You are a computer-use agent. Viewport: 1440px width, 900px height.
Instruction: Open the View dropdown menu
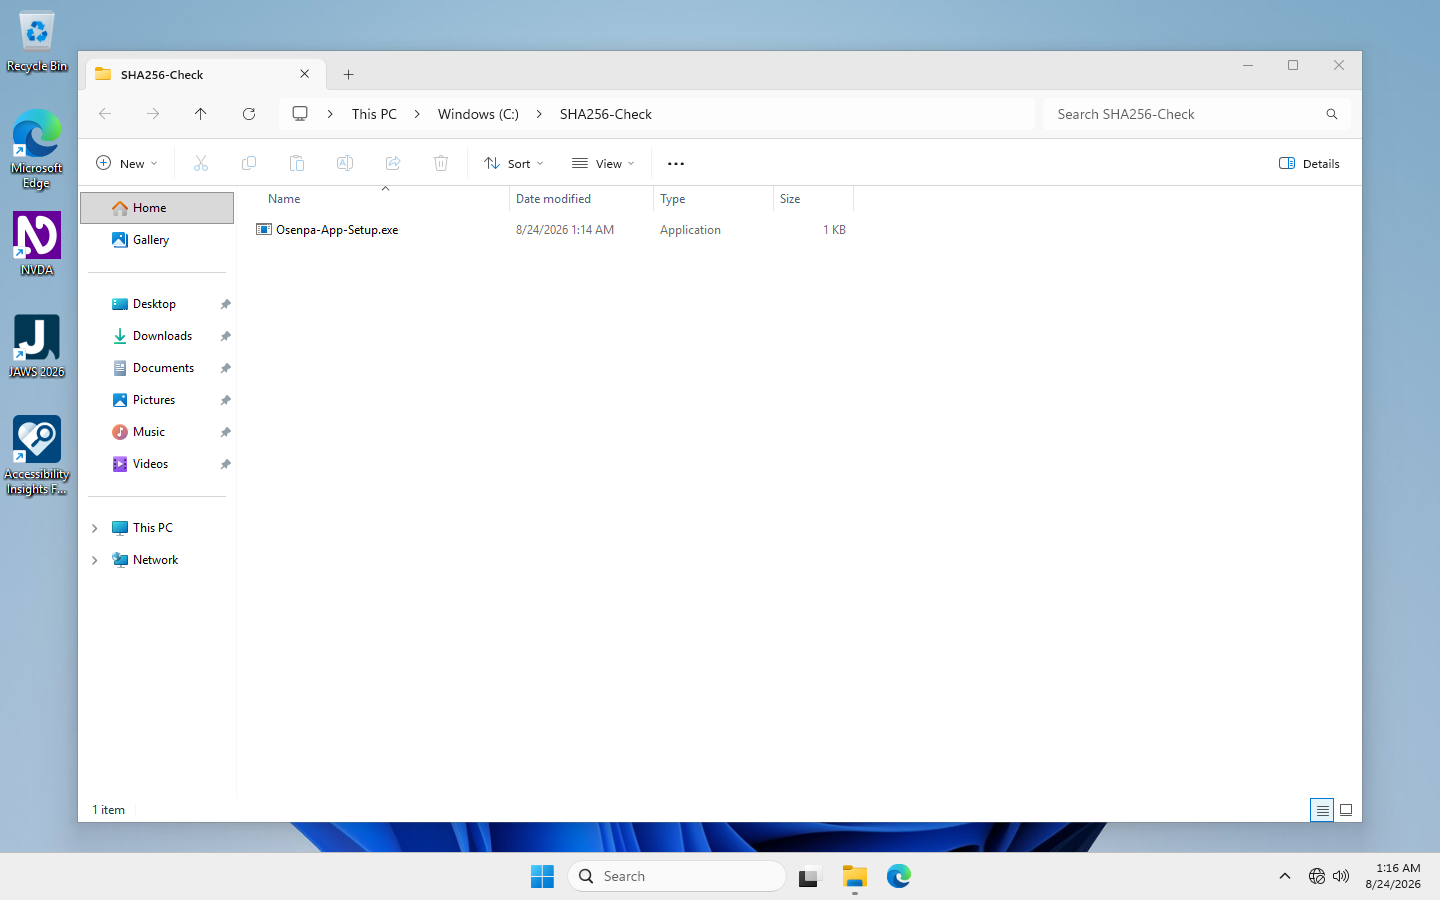pyautogui.click(x=603, y=163)
